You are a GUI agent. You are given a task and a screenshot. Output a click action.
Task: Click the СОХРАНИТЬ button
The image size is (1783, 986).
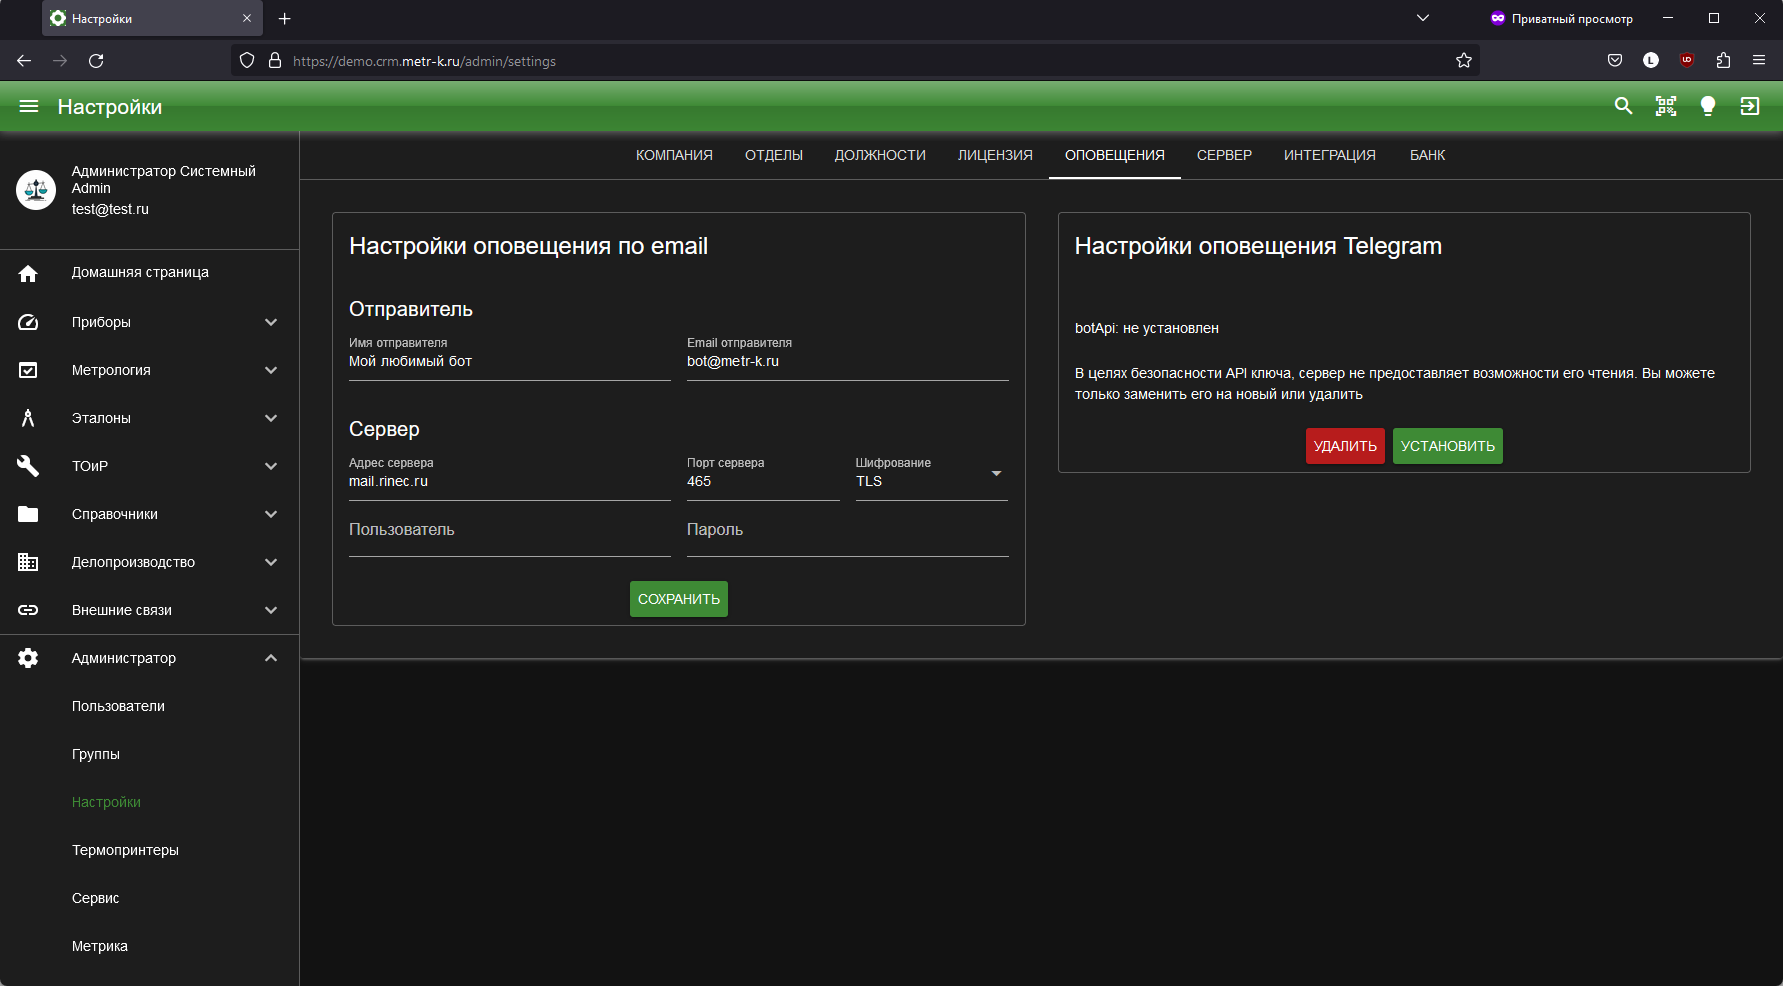click(x=679, y=599)
